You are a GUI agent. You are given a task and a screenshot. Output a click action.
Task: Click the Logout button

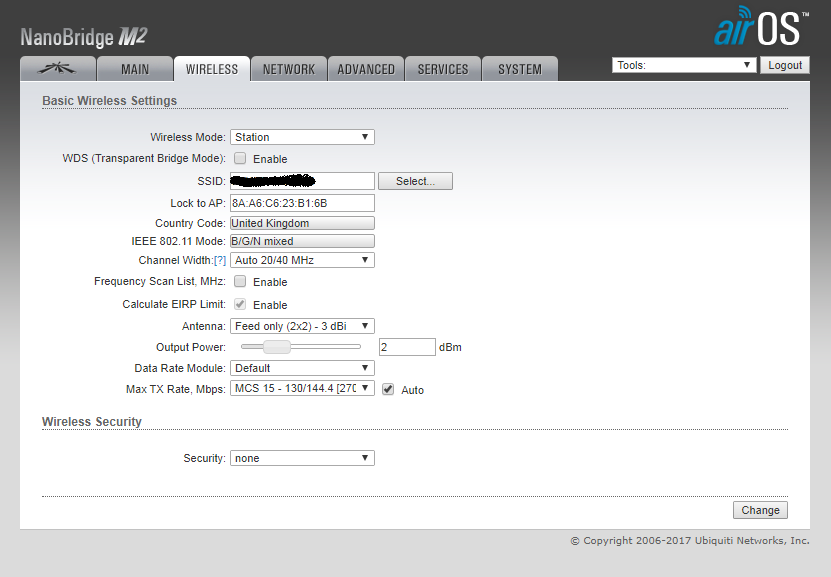[785, 65]
